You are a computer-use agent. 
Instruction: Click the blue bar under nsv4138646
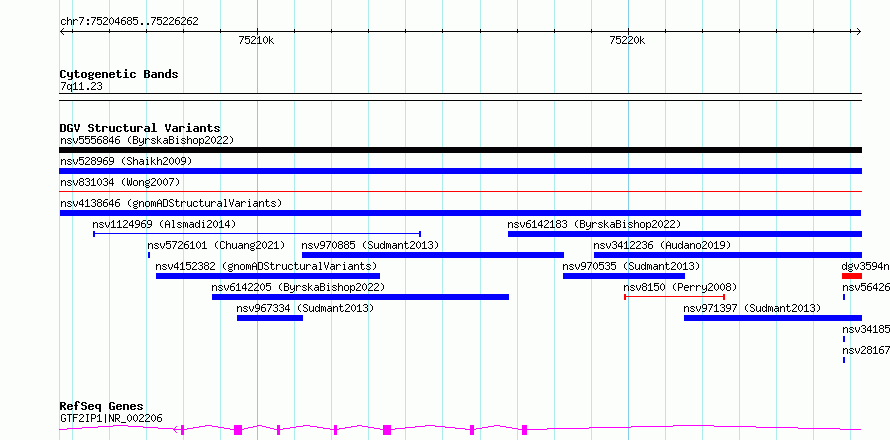coord(460,213)
